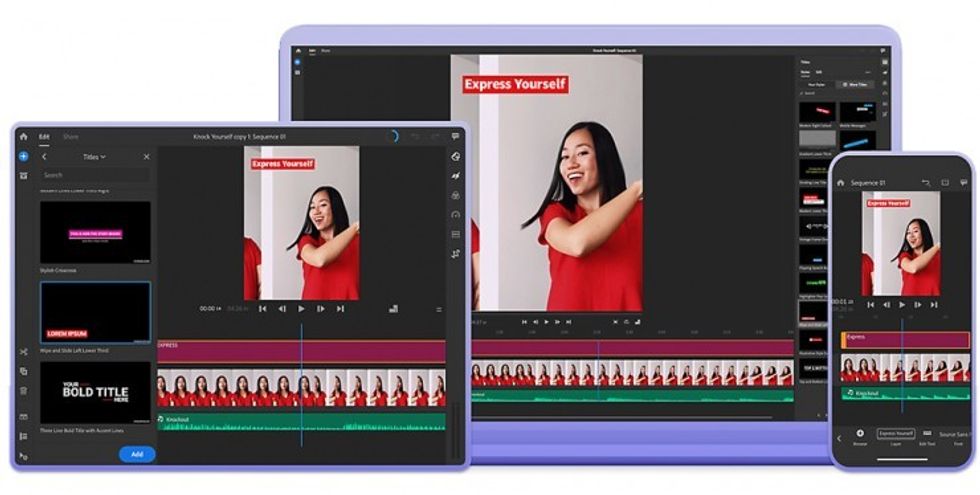980x495 pixels.
Task: Select the Stylish Crisscross title thumbnail
Action: (95, 232)
